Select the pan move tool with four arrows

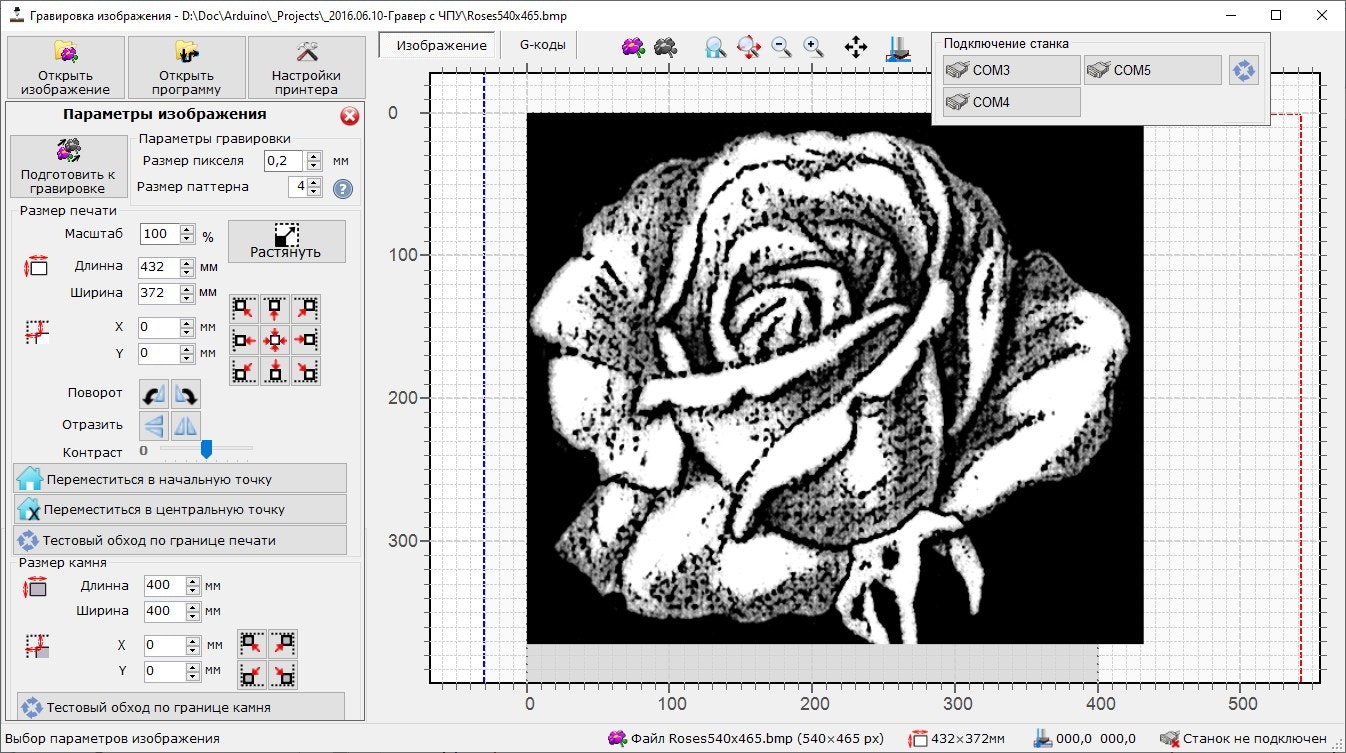pyautogui.click(x=856, y=47)
